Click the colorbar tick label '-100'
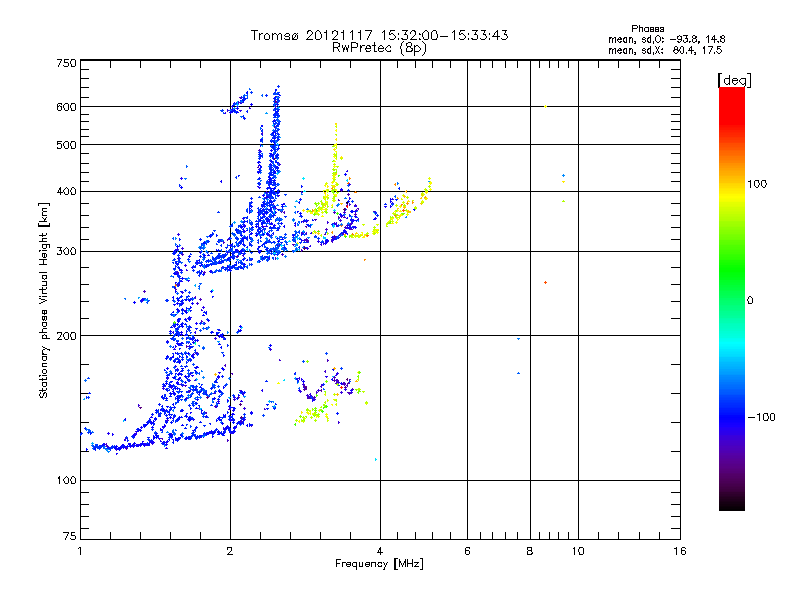800x600 pixels. click(x=762, y=417)
